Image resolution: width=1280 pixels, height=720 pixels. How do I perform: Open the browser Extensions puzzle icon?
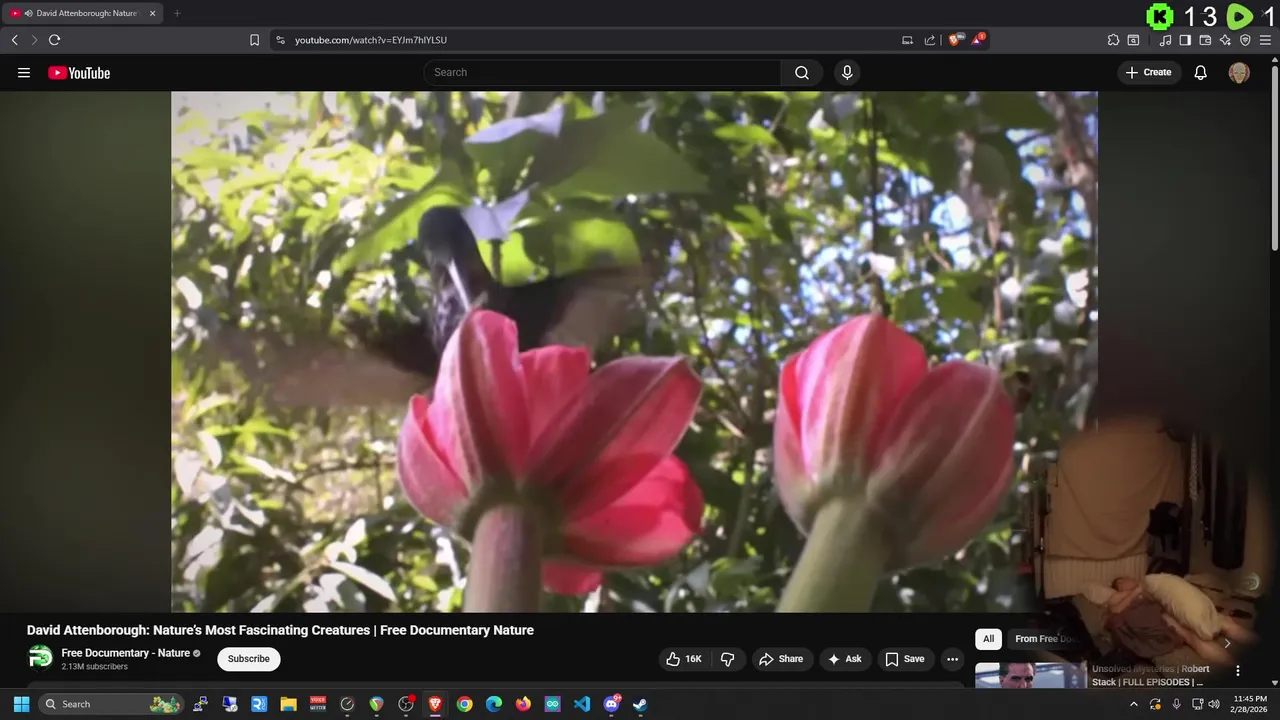(1113, 40)
